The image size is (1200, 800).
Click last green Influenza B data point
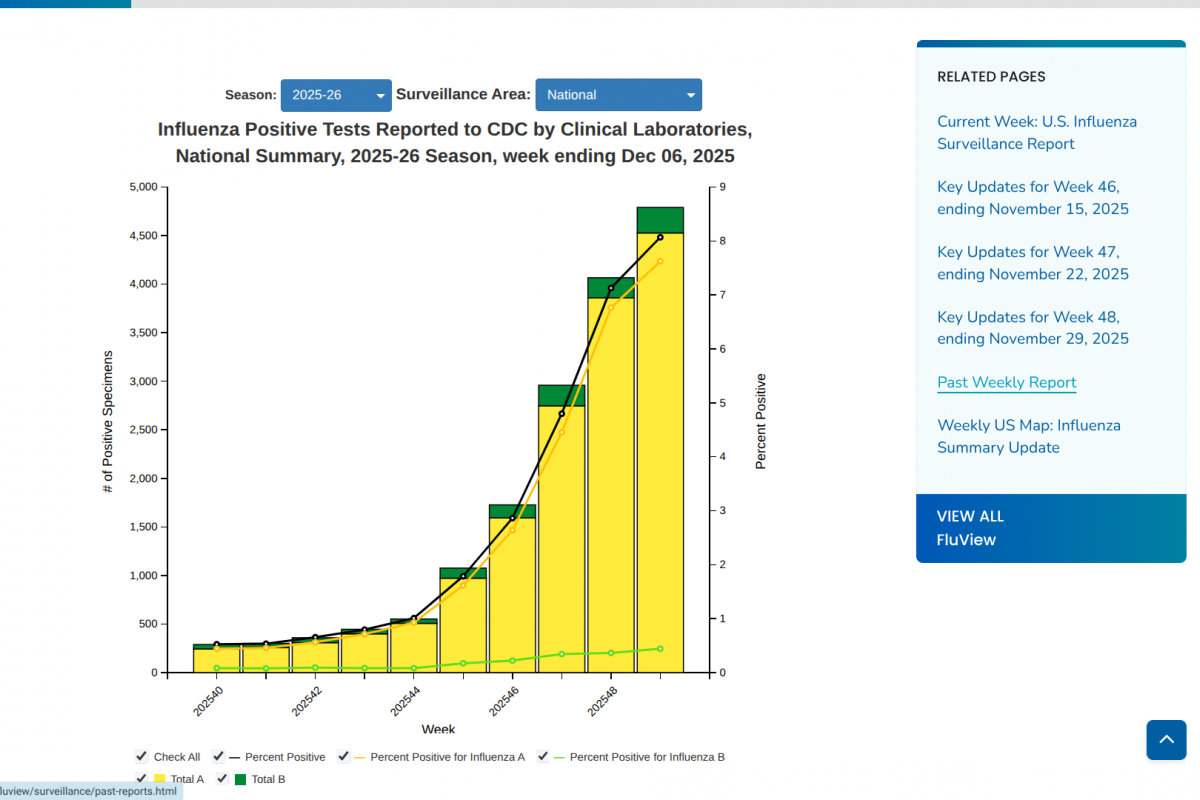point(660,648)
